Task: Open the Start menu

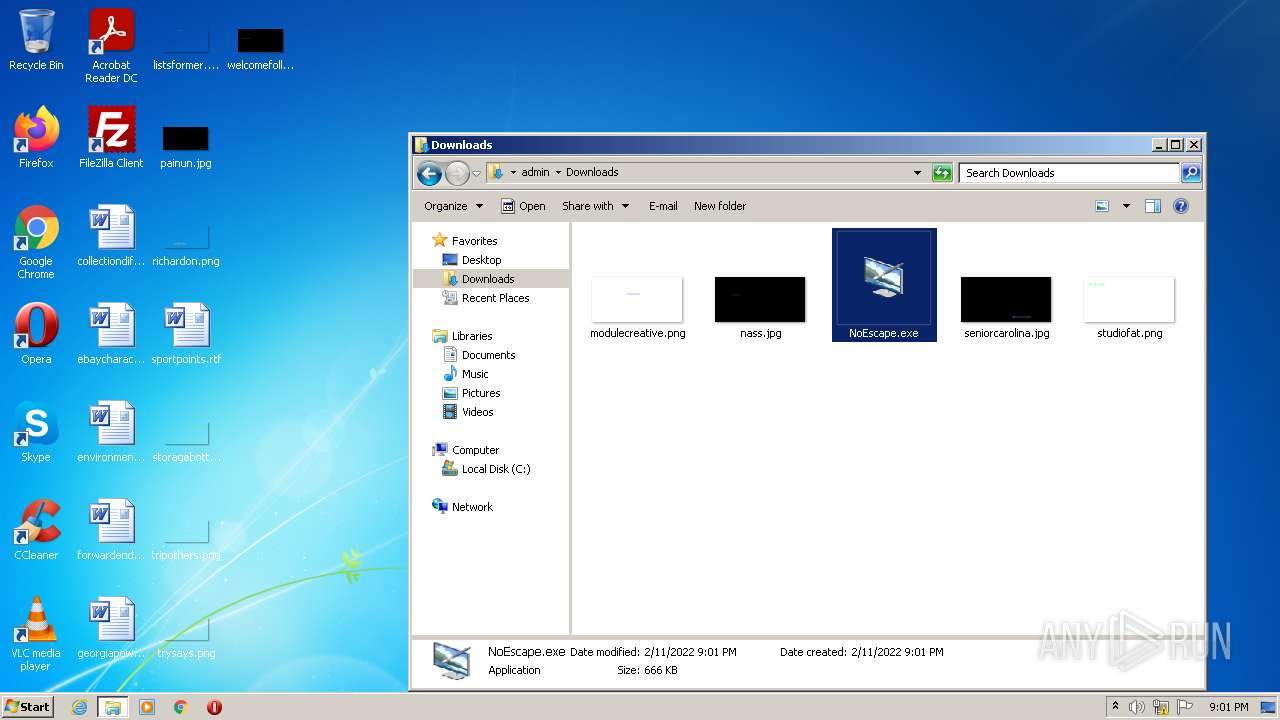Action: coord(28,707)
